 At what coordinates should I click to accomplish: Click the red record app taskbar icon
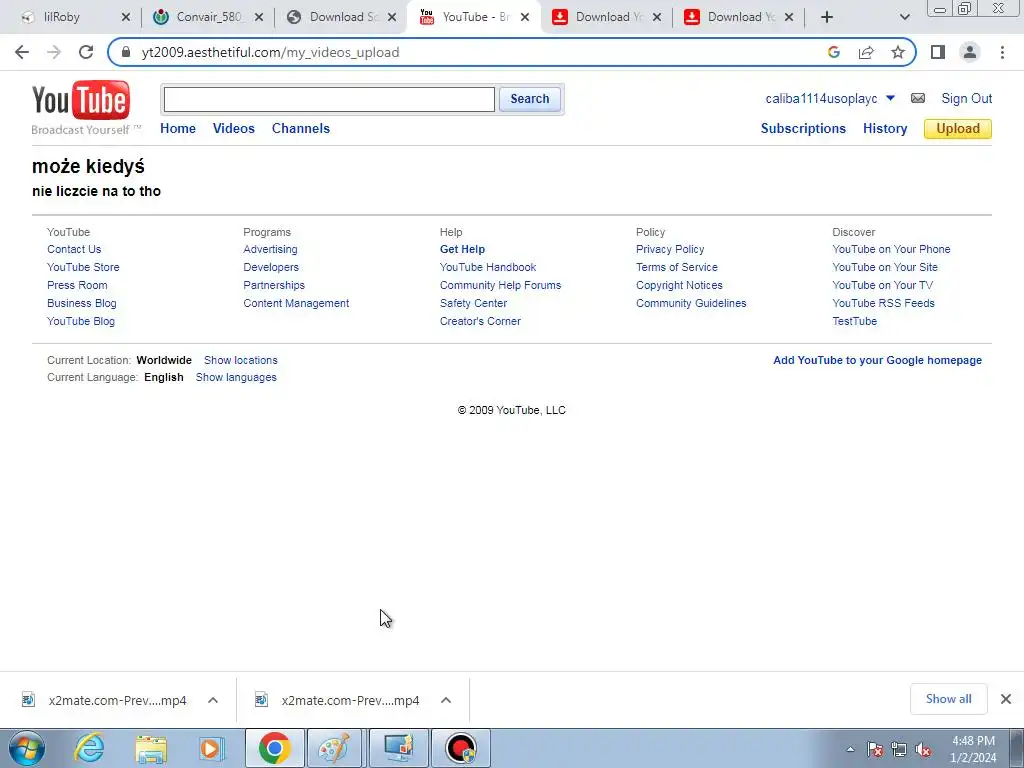coord(460,748)
